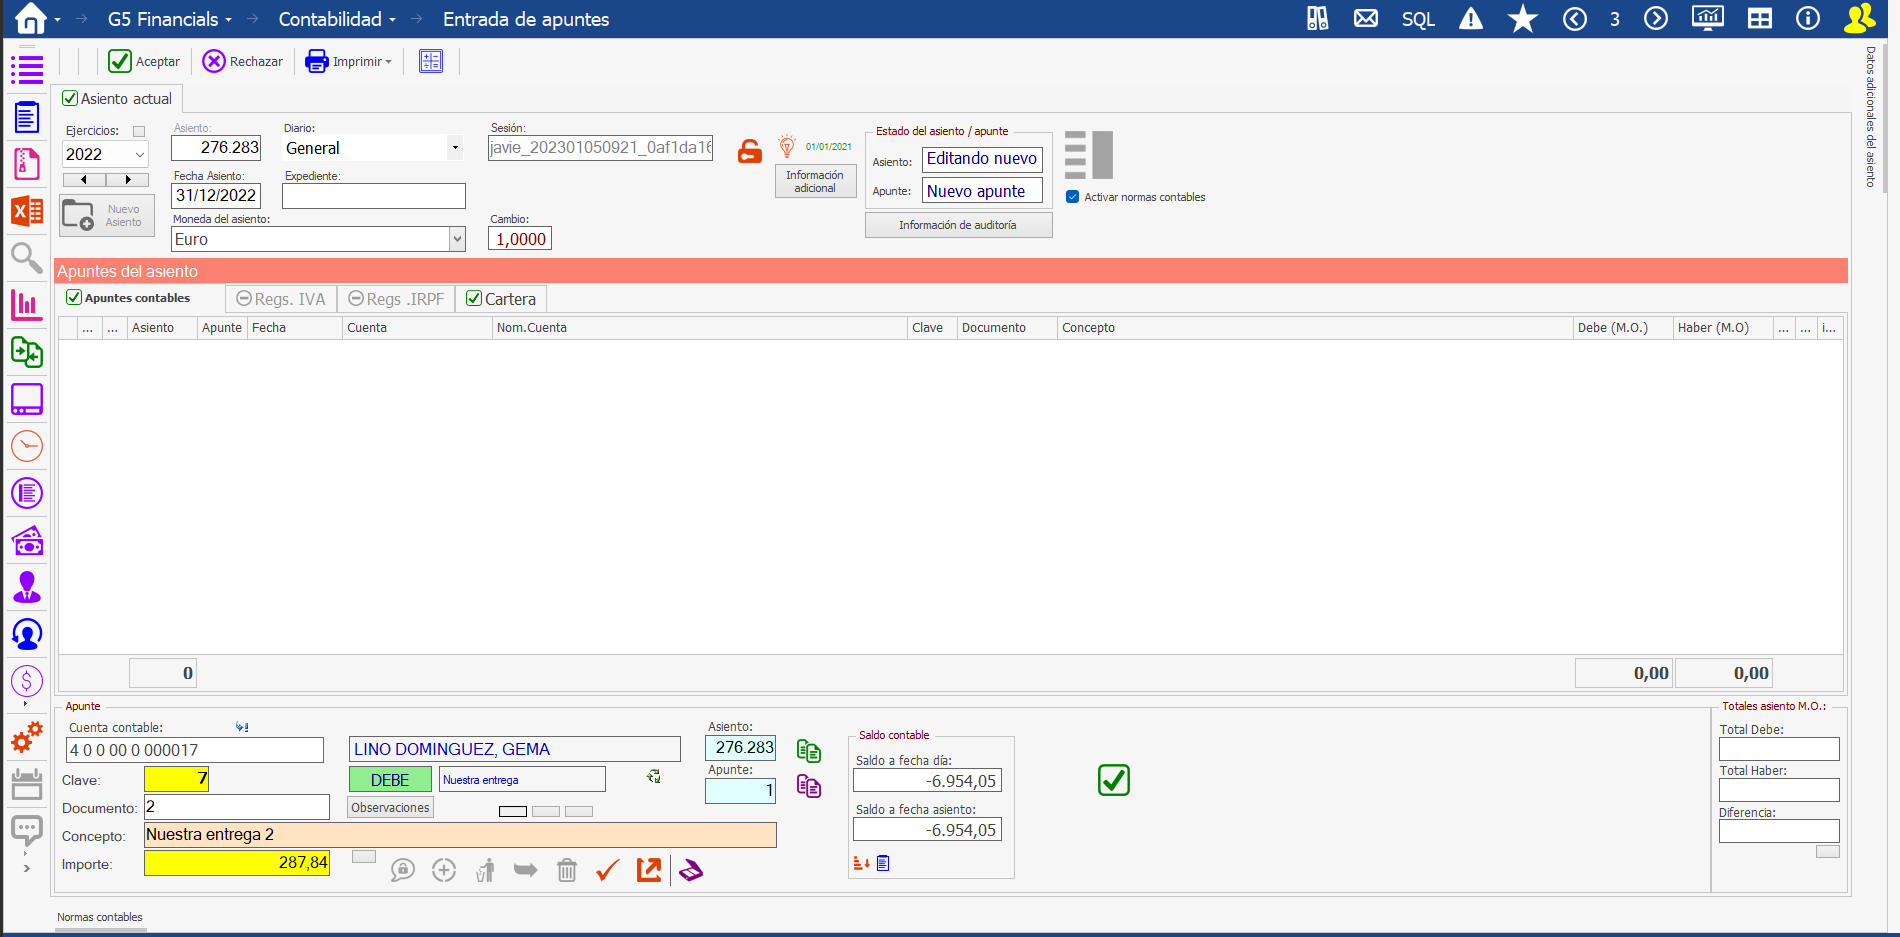Click the Información de auditoría button
The height and width of the screenshot is (937, 1900).
[957, 225]
